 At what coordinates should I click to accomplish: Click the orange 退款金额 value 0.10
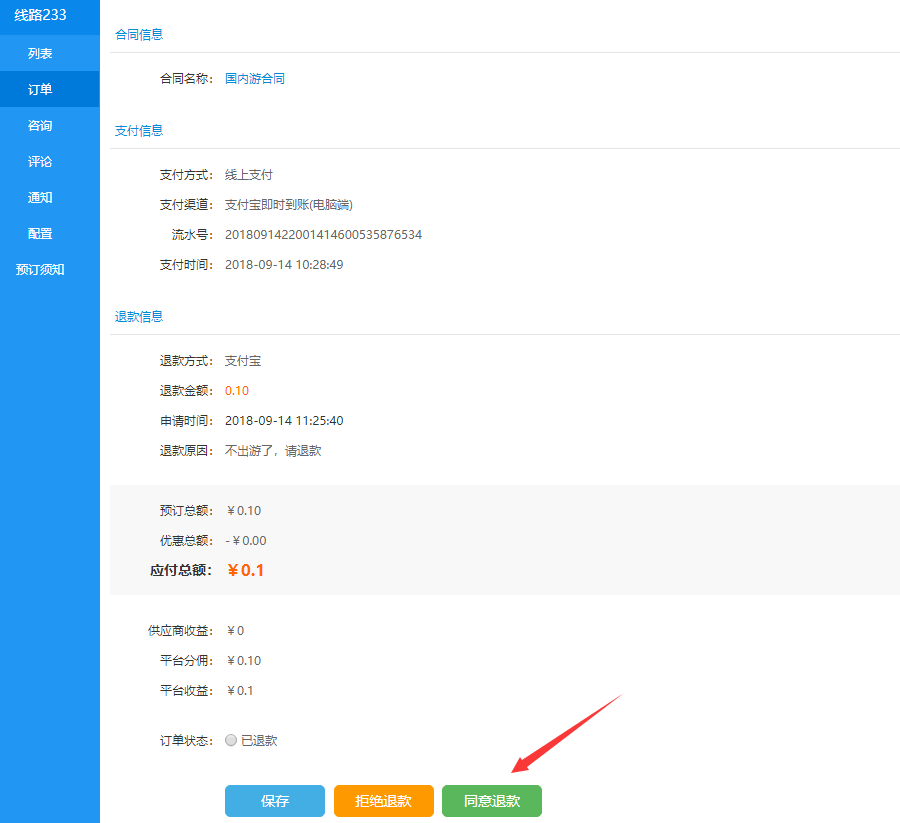(237, 390)
